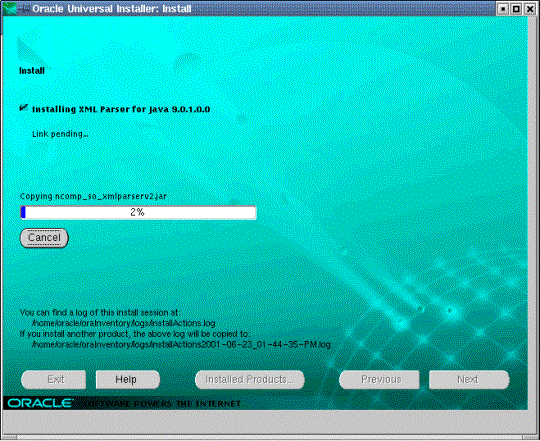Click the 'Install' heading text
Viewport: 540px width, 441px height.
click(32, 71)
